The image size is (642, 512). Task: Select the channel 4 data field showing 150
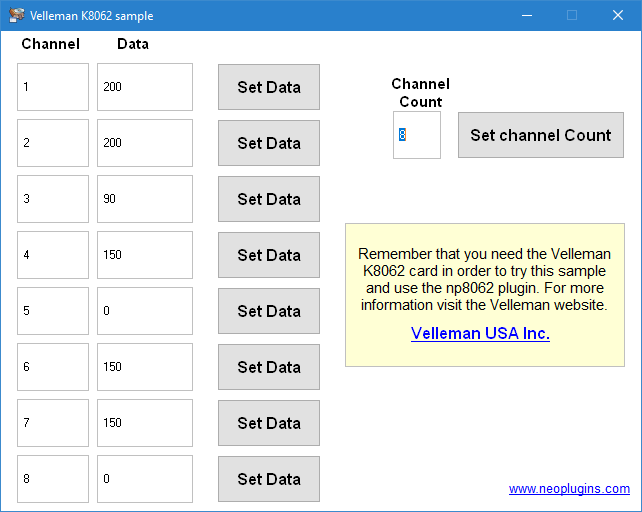pyautogui.click(x=145, y=255)
